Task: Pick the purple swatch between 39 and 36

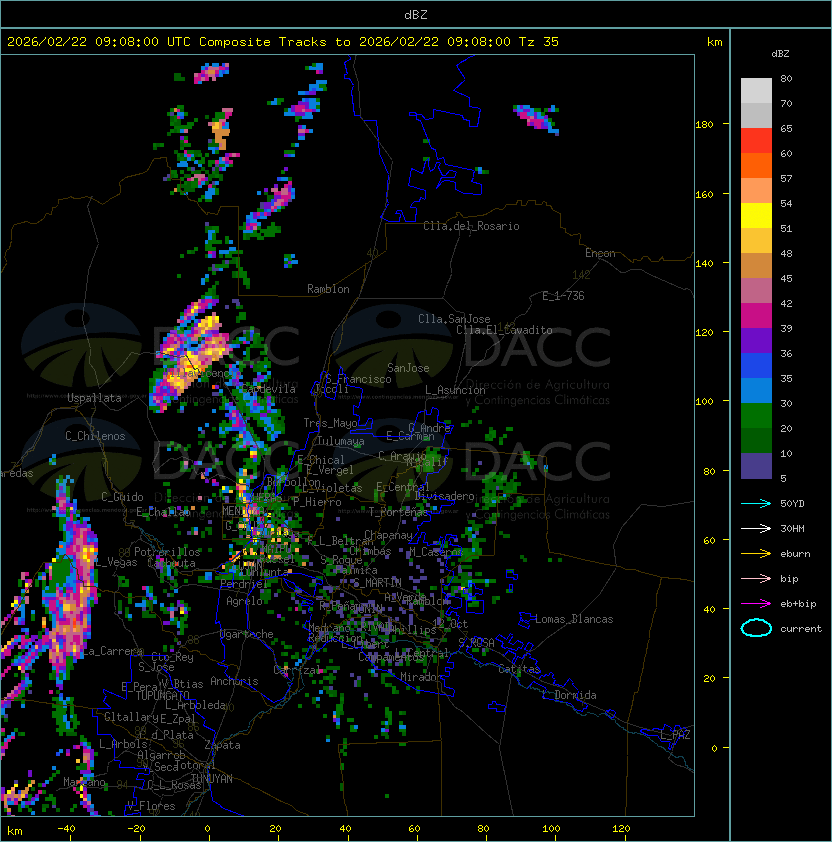Action: point(756,340)
